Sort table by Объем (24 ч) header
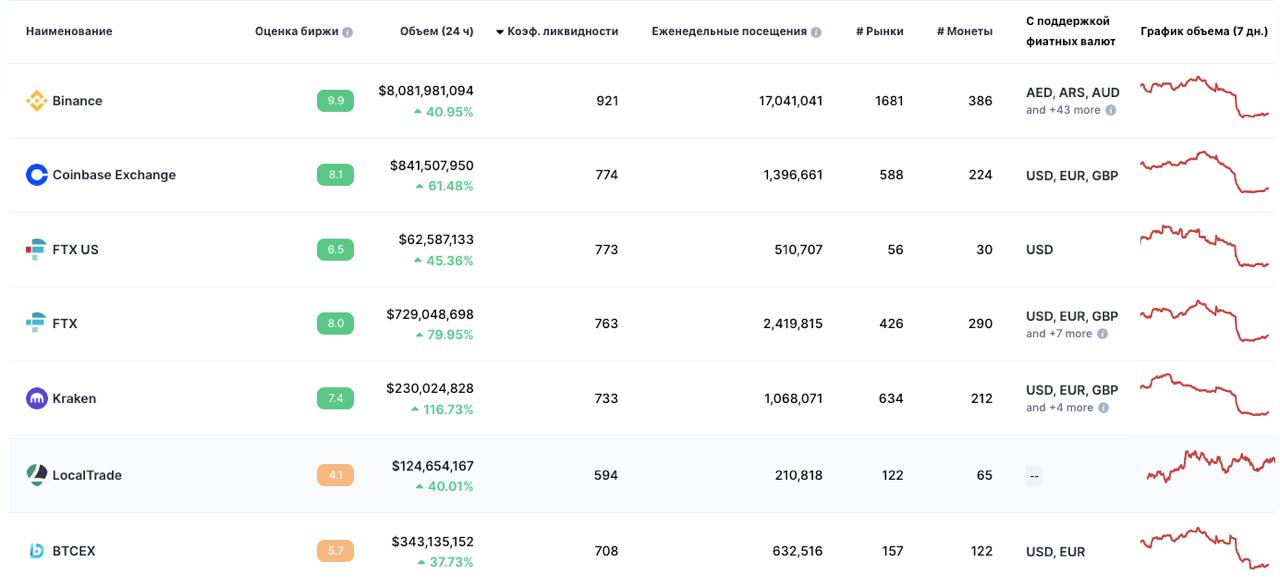 436,31
